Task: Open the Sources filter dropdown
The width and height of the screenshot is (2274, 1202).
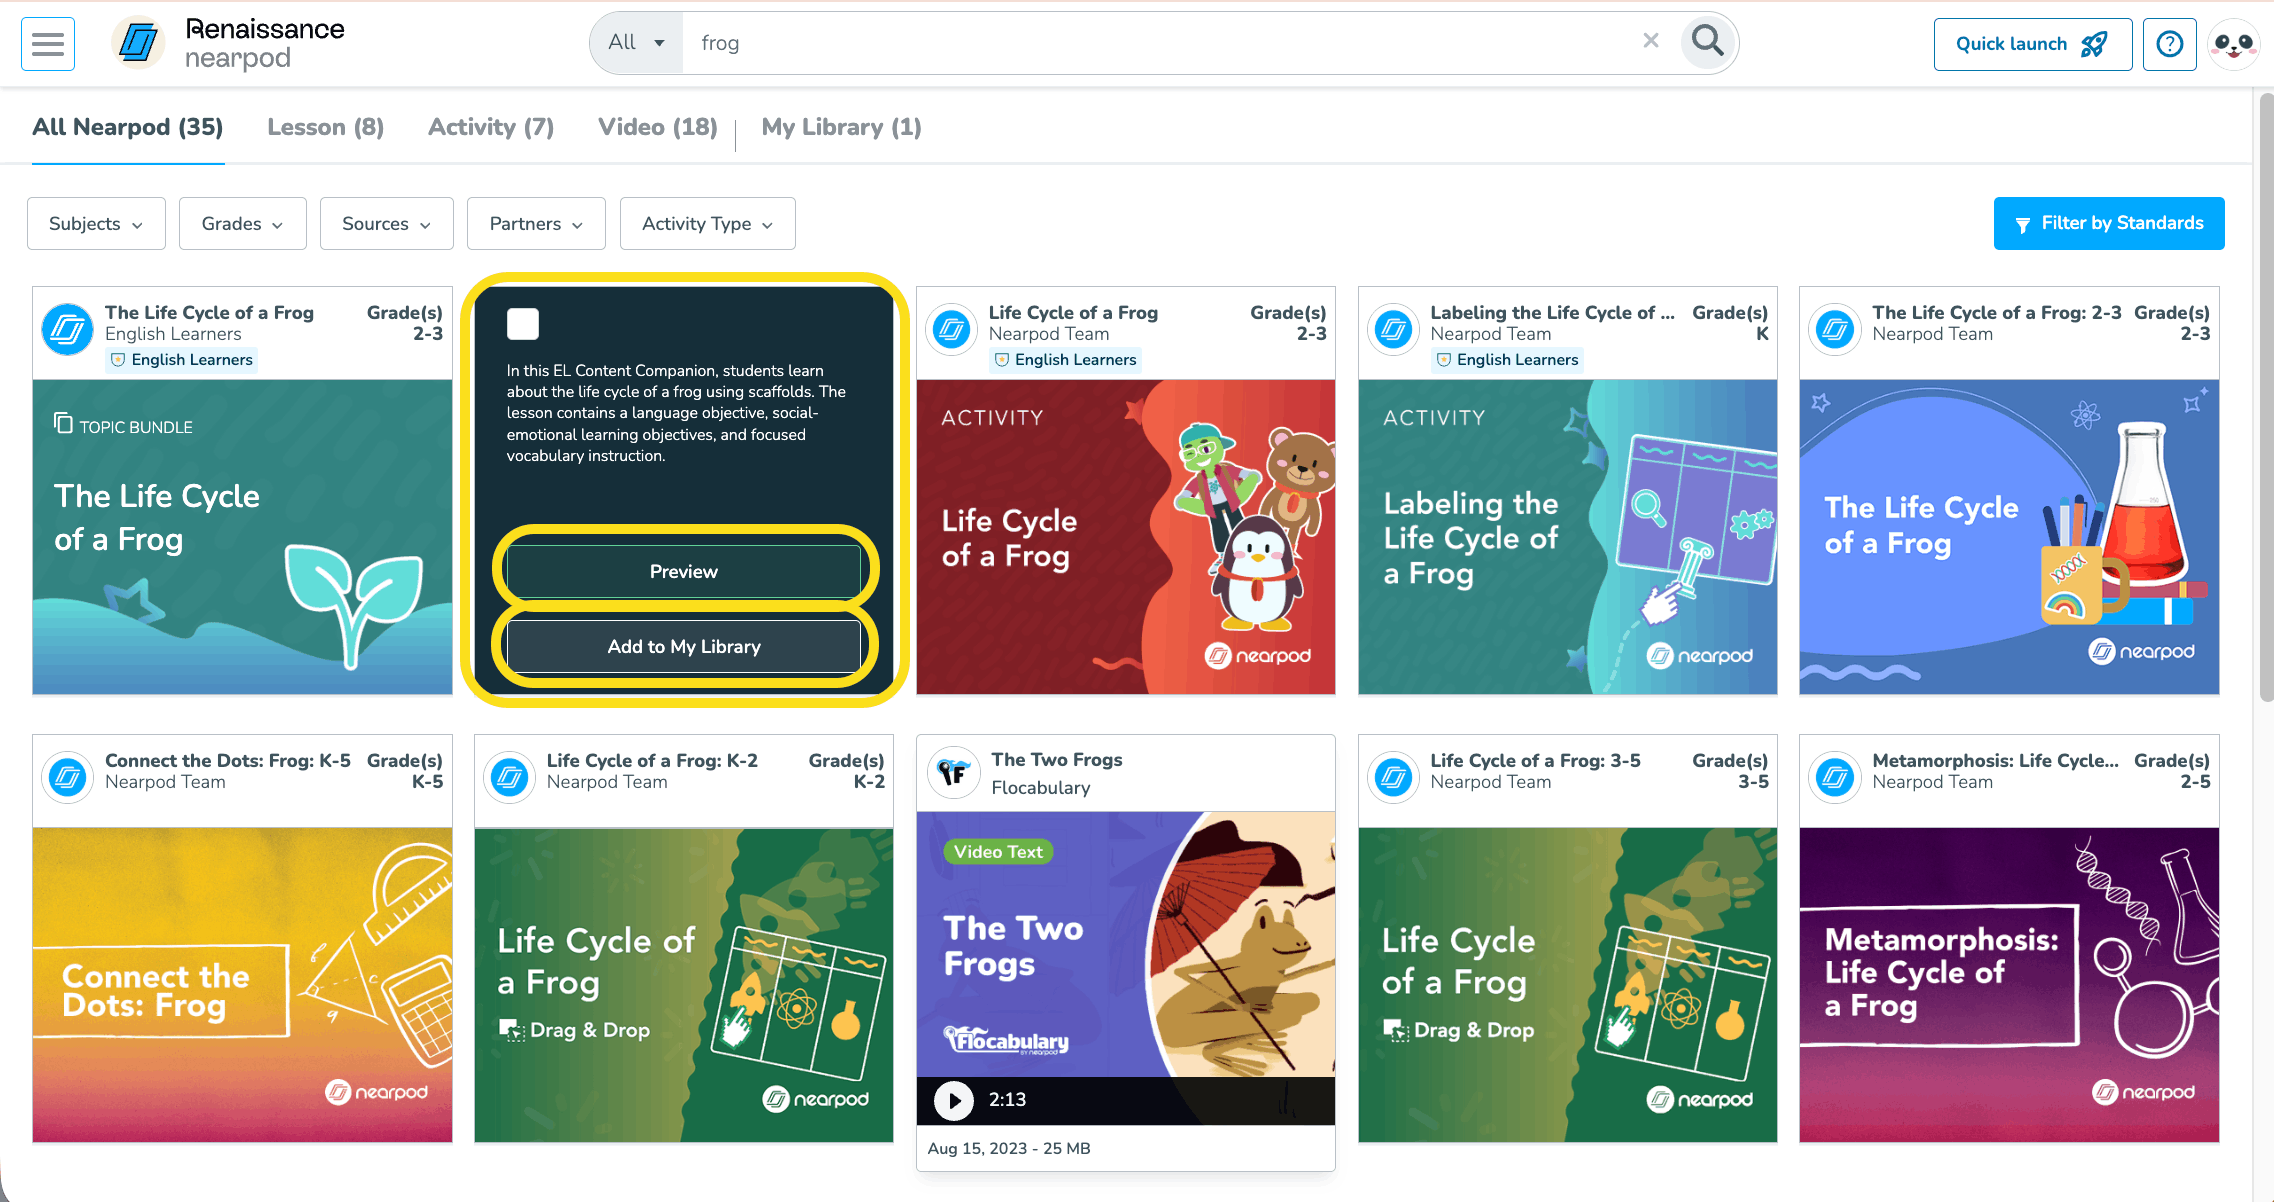Action: point(386,223)
